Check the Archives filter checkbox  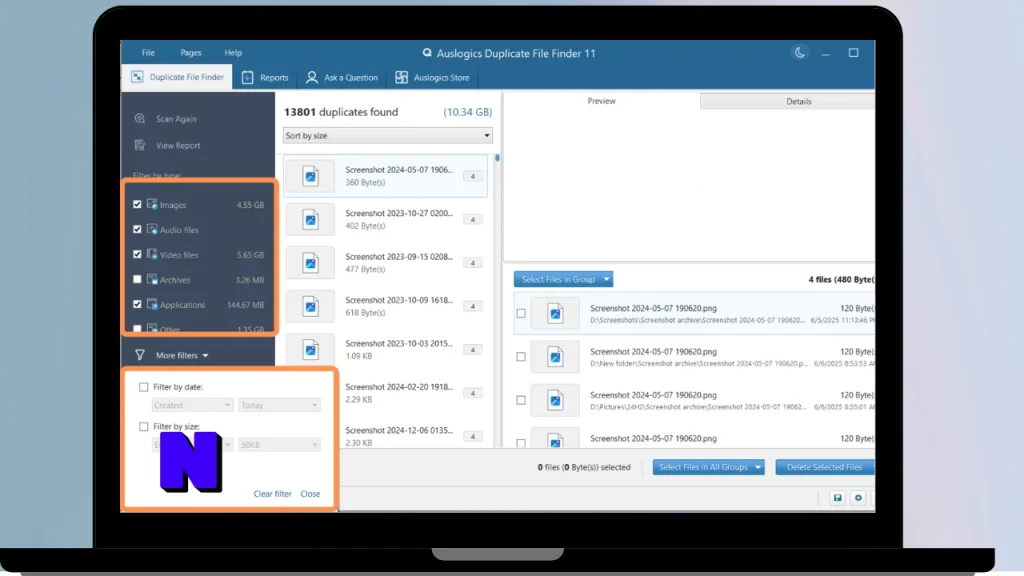pos(137,279)
